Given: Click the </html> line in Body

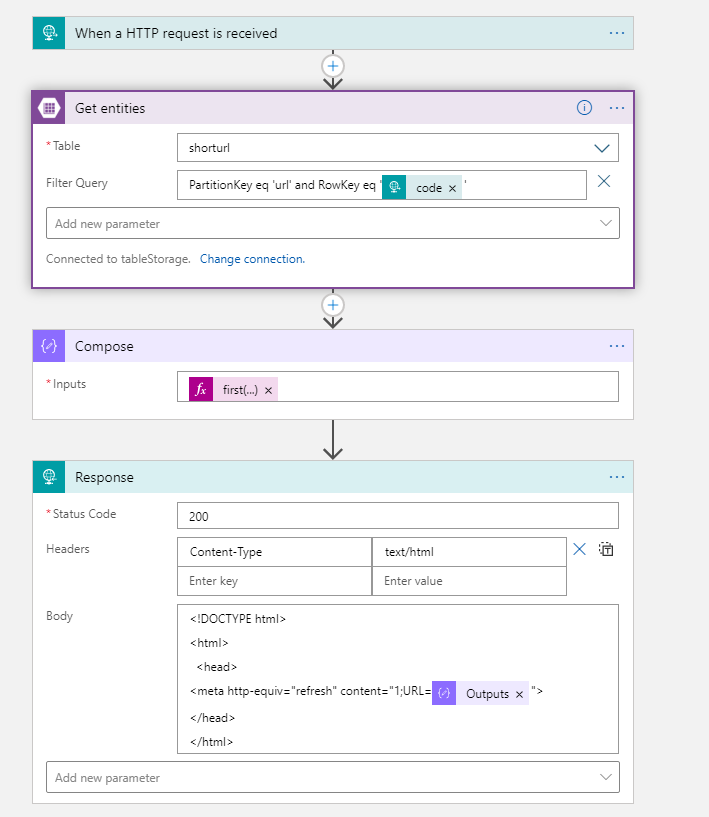Looking at the screenshot, I should (x=212, y=742).
